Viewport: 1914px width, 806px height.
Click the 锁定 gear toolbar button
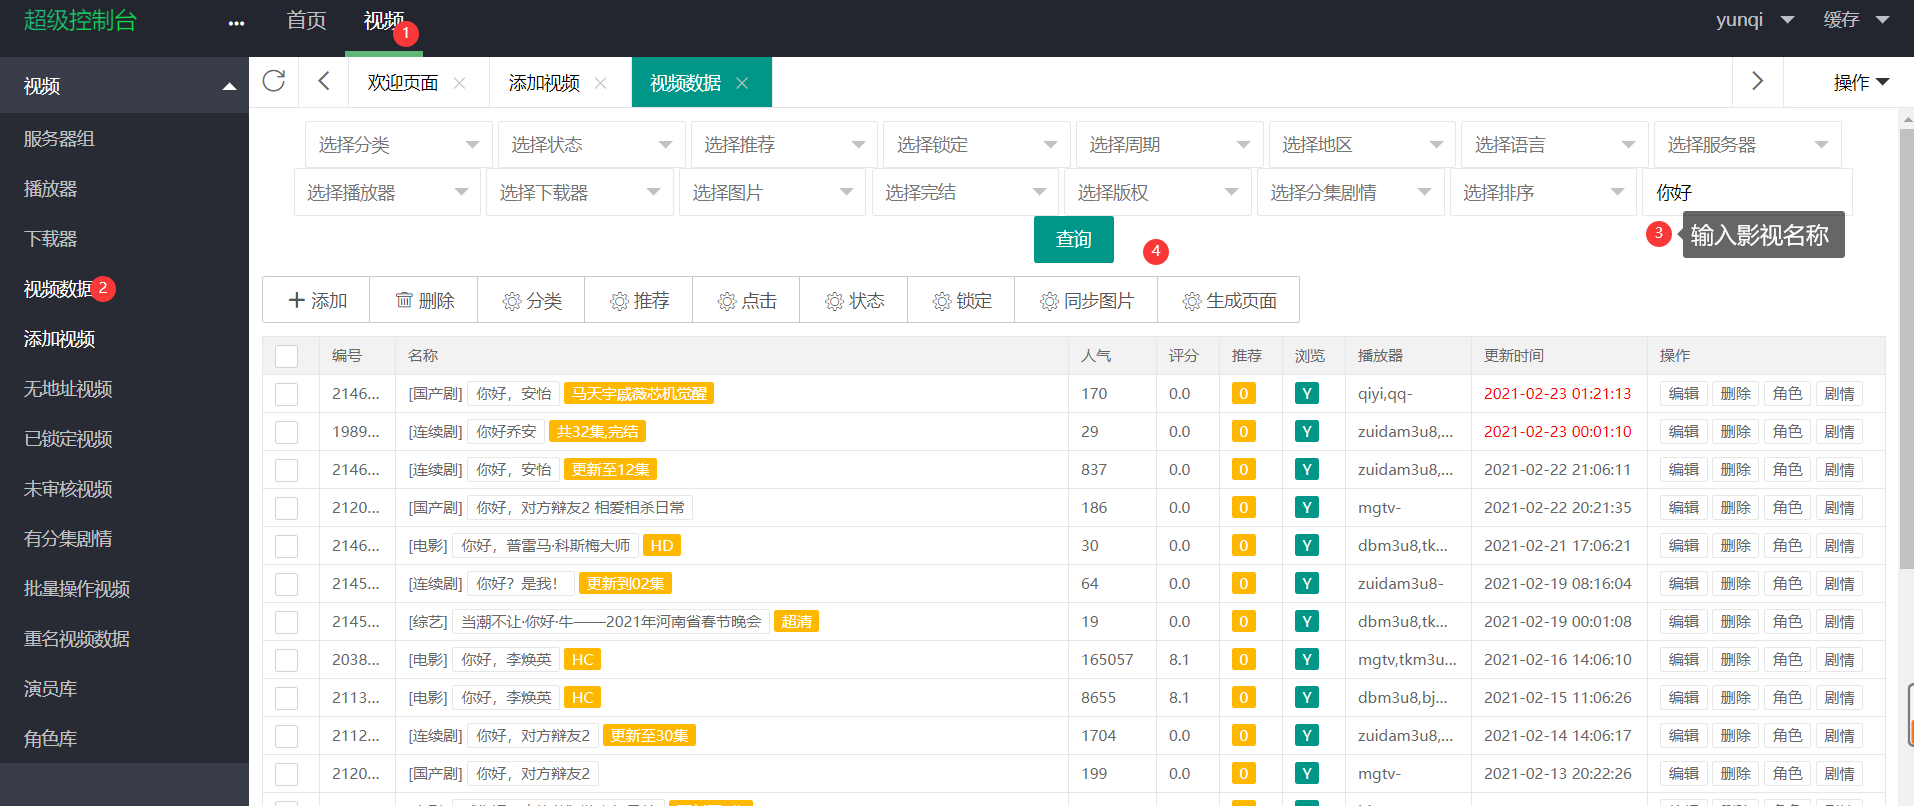961,300
